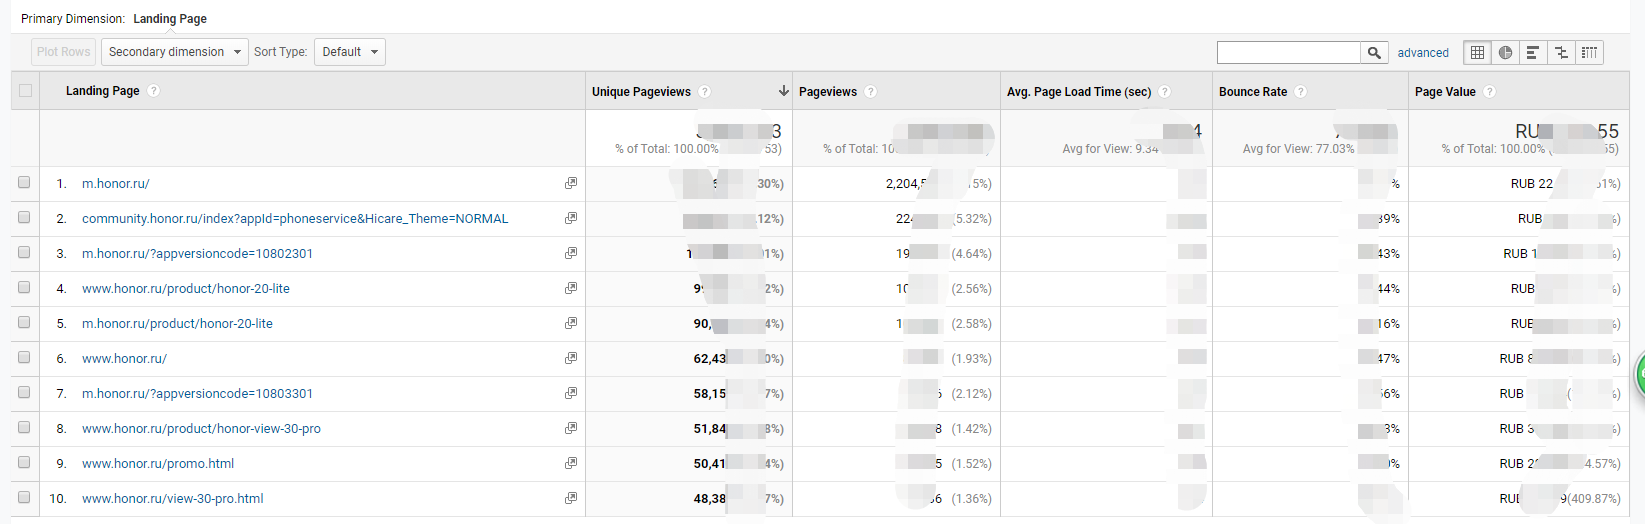The image size is (1645, 524).
Task: Open the Secondary dimension dropdown
Action: 175,52
